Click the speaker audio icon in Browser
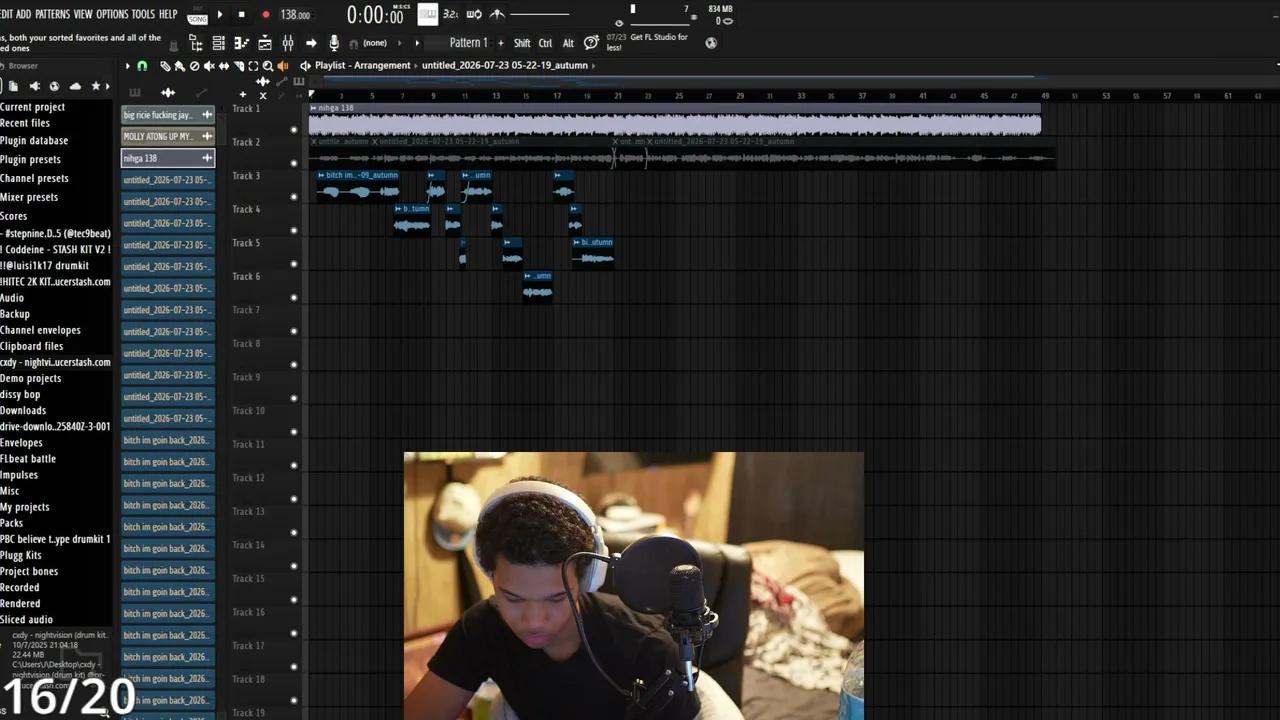Image resolution: width=1280 pixels, height=720 pixels. click(34, 86)
